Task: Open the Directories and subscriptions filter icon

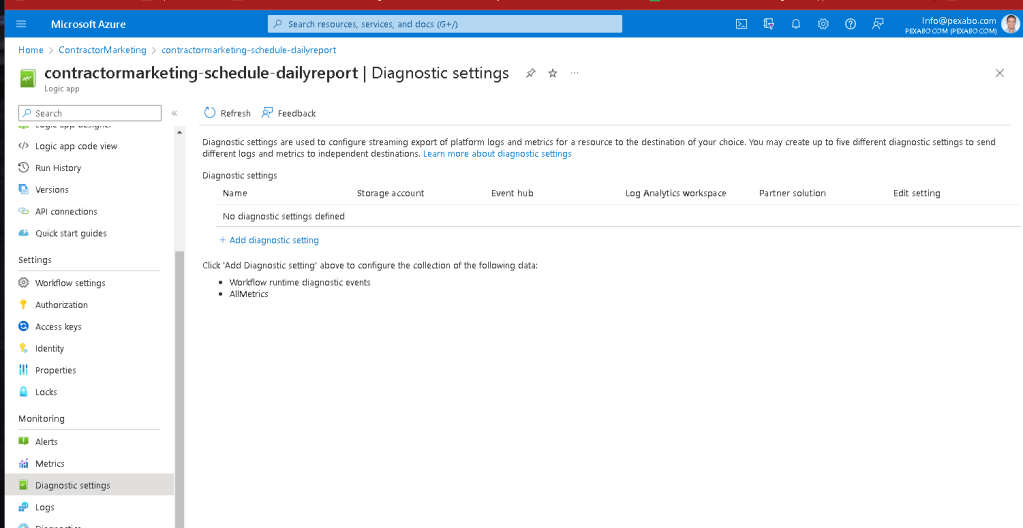Action: pos(769,24)
